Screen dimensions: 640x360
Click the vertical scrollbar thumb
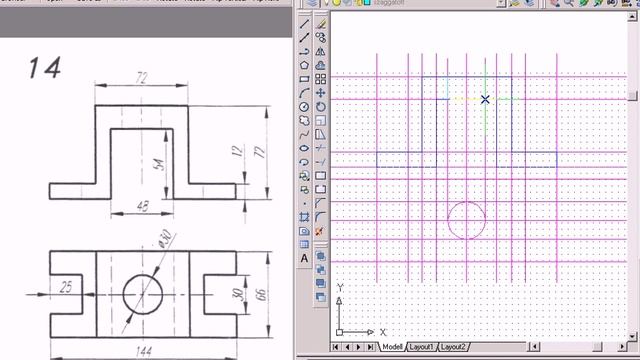pos(633,96)
